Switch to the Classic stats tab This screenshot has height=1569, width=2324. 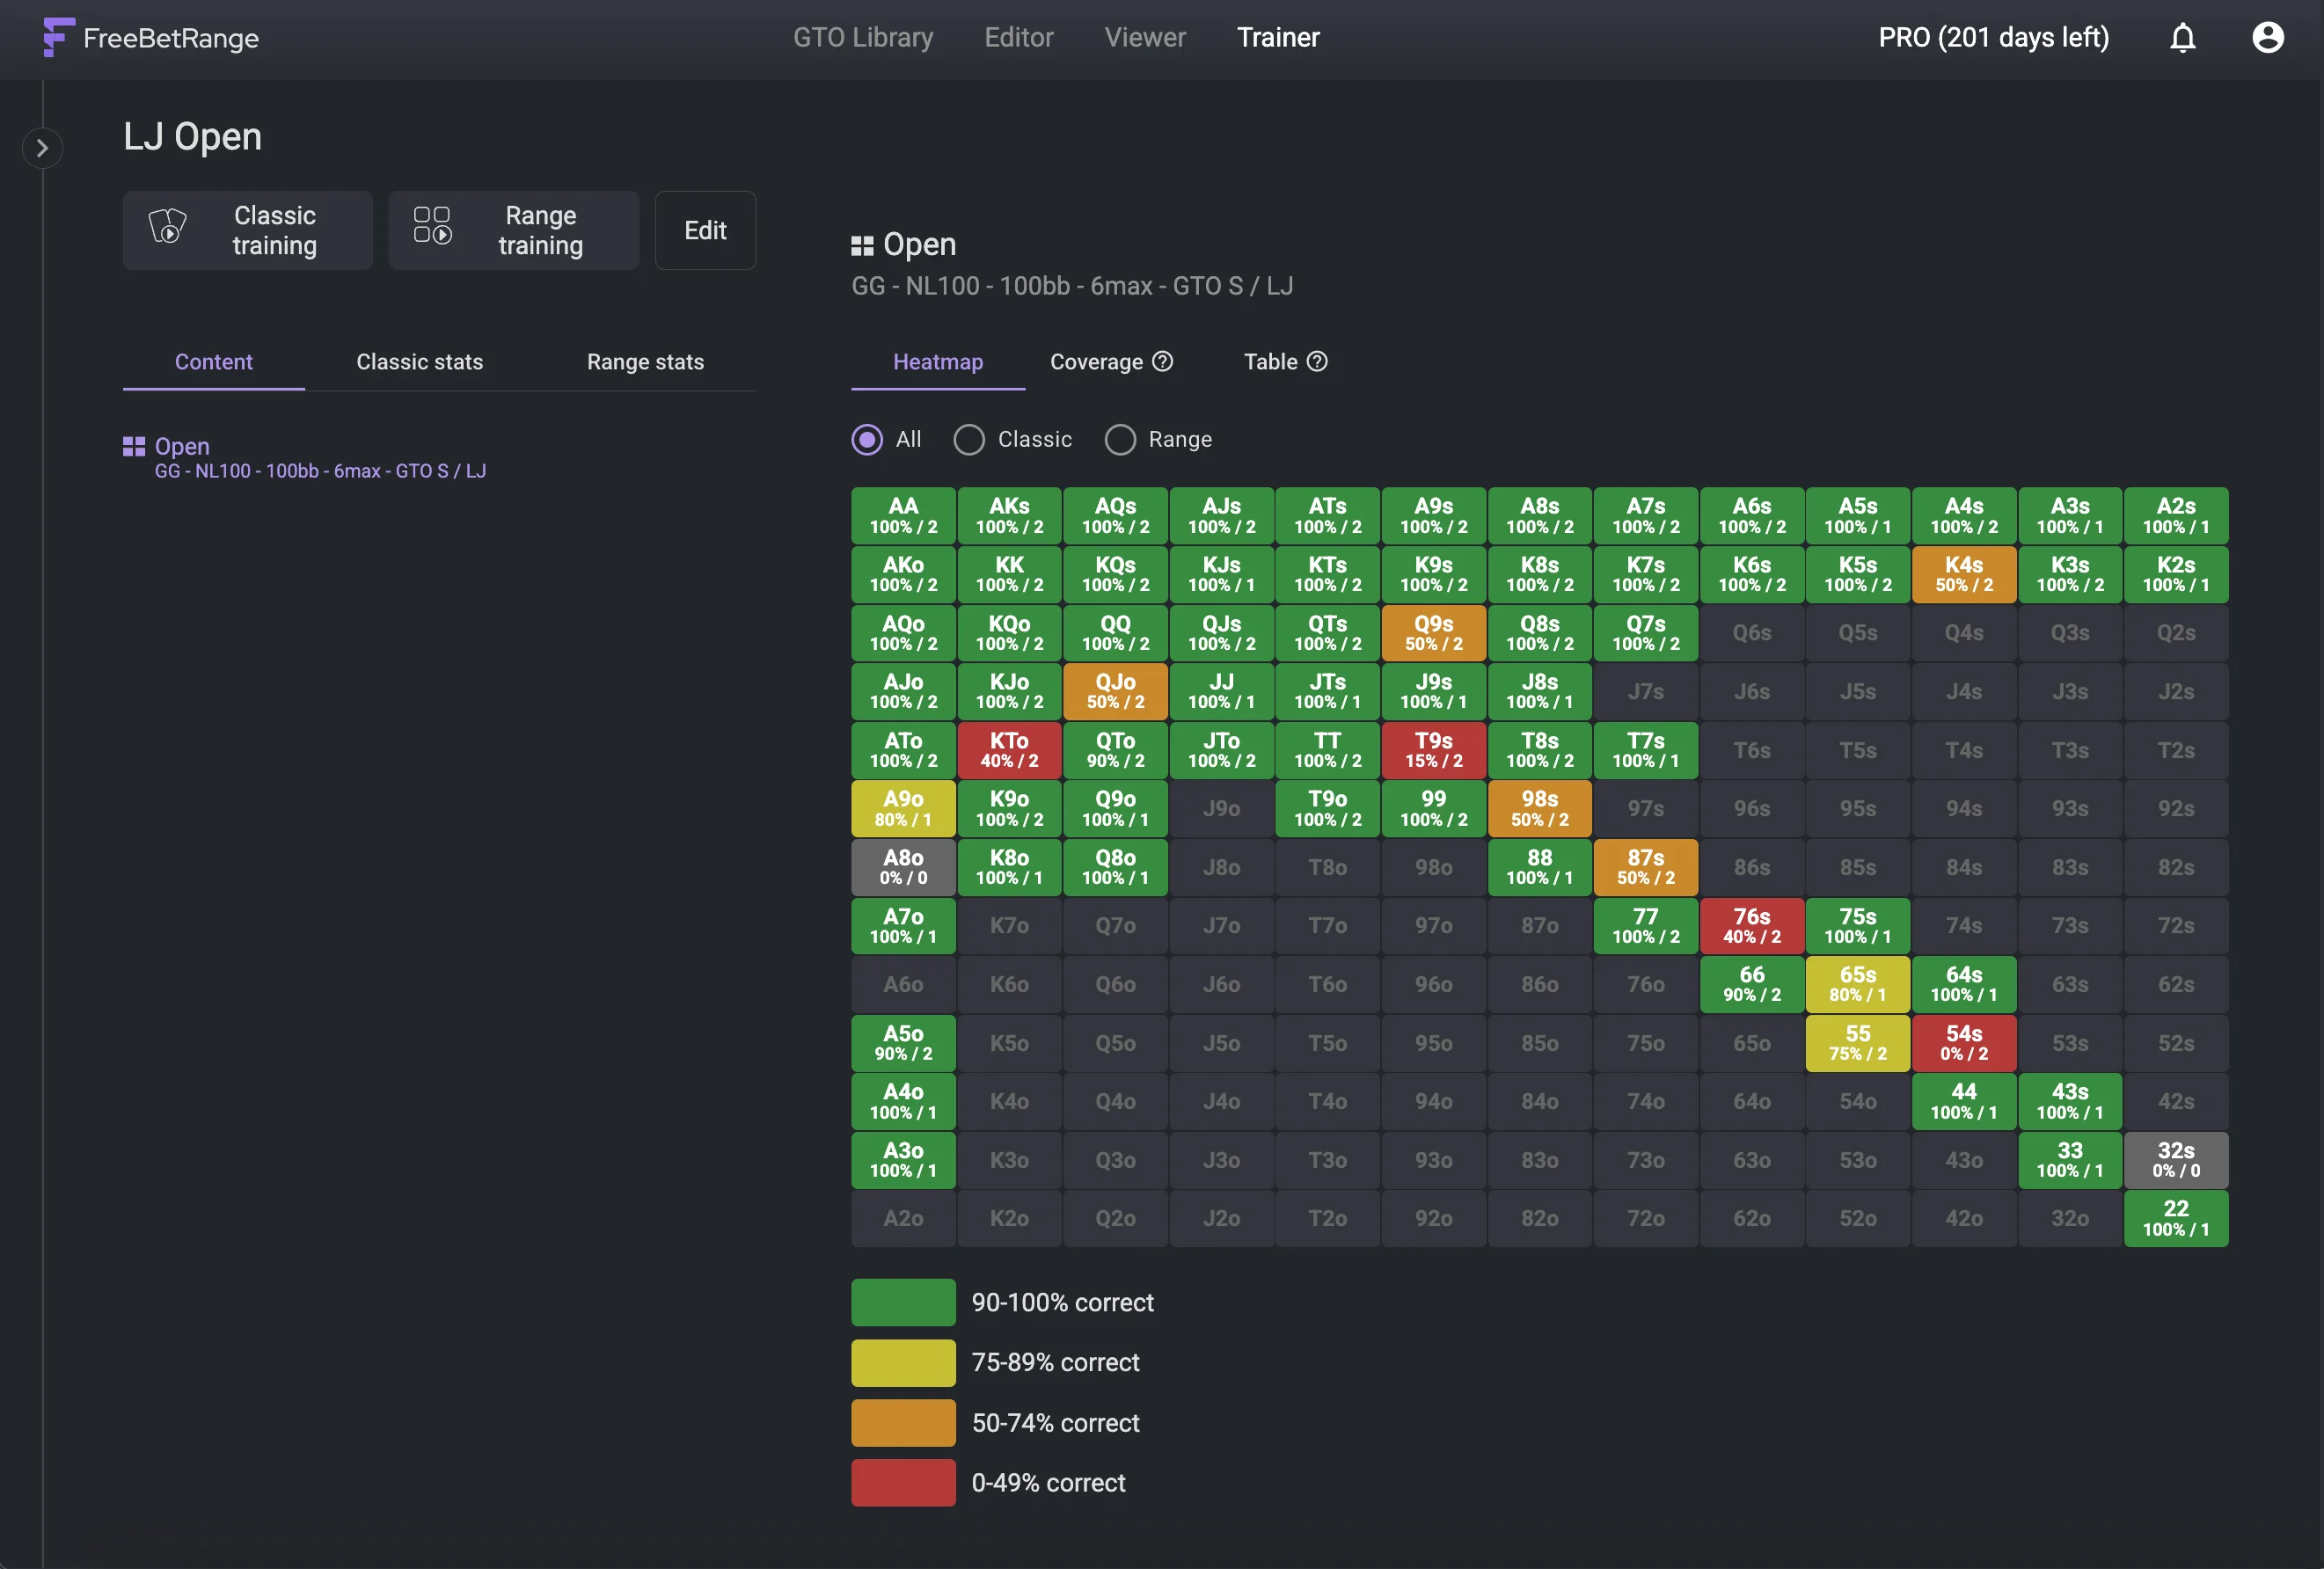(x=419, y=362)
